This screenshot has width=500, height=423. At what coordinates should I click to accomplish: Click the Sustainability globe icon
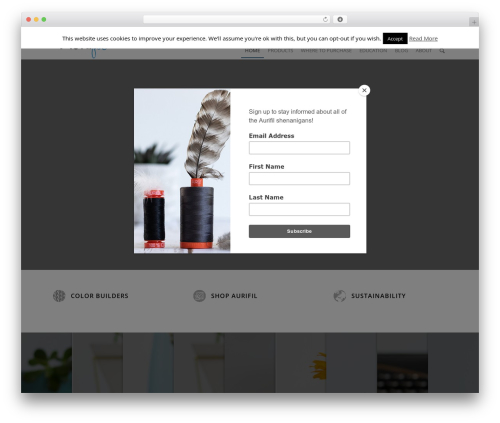pyautogui.click(x=340, y=296)
